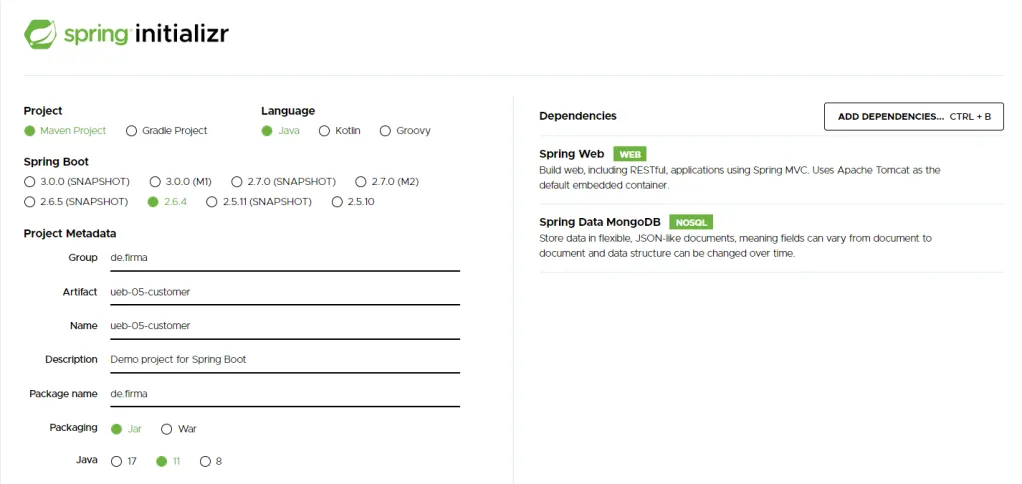Choose War packaging option
The image size is (1022, 484).
[x=179, y=429]
